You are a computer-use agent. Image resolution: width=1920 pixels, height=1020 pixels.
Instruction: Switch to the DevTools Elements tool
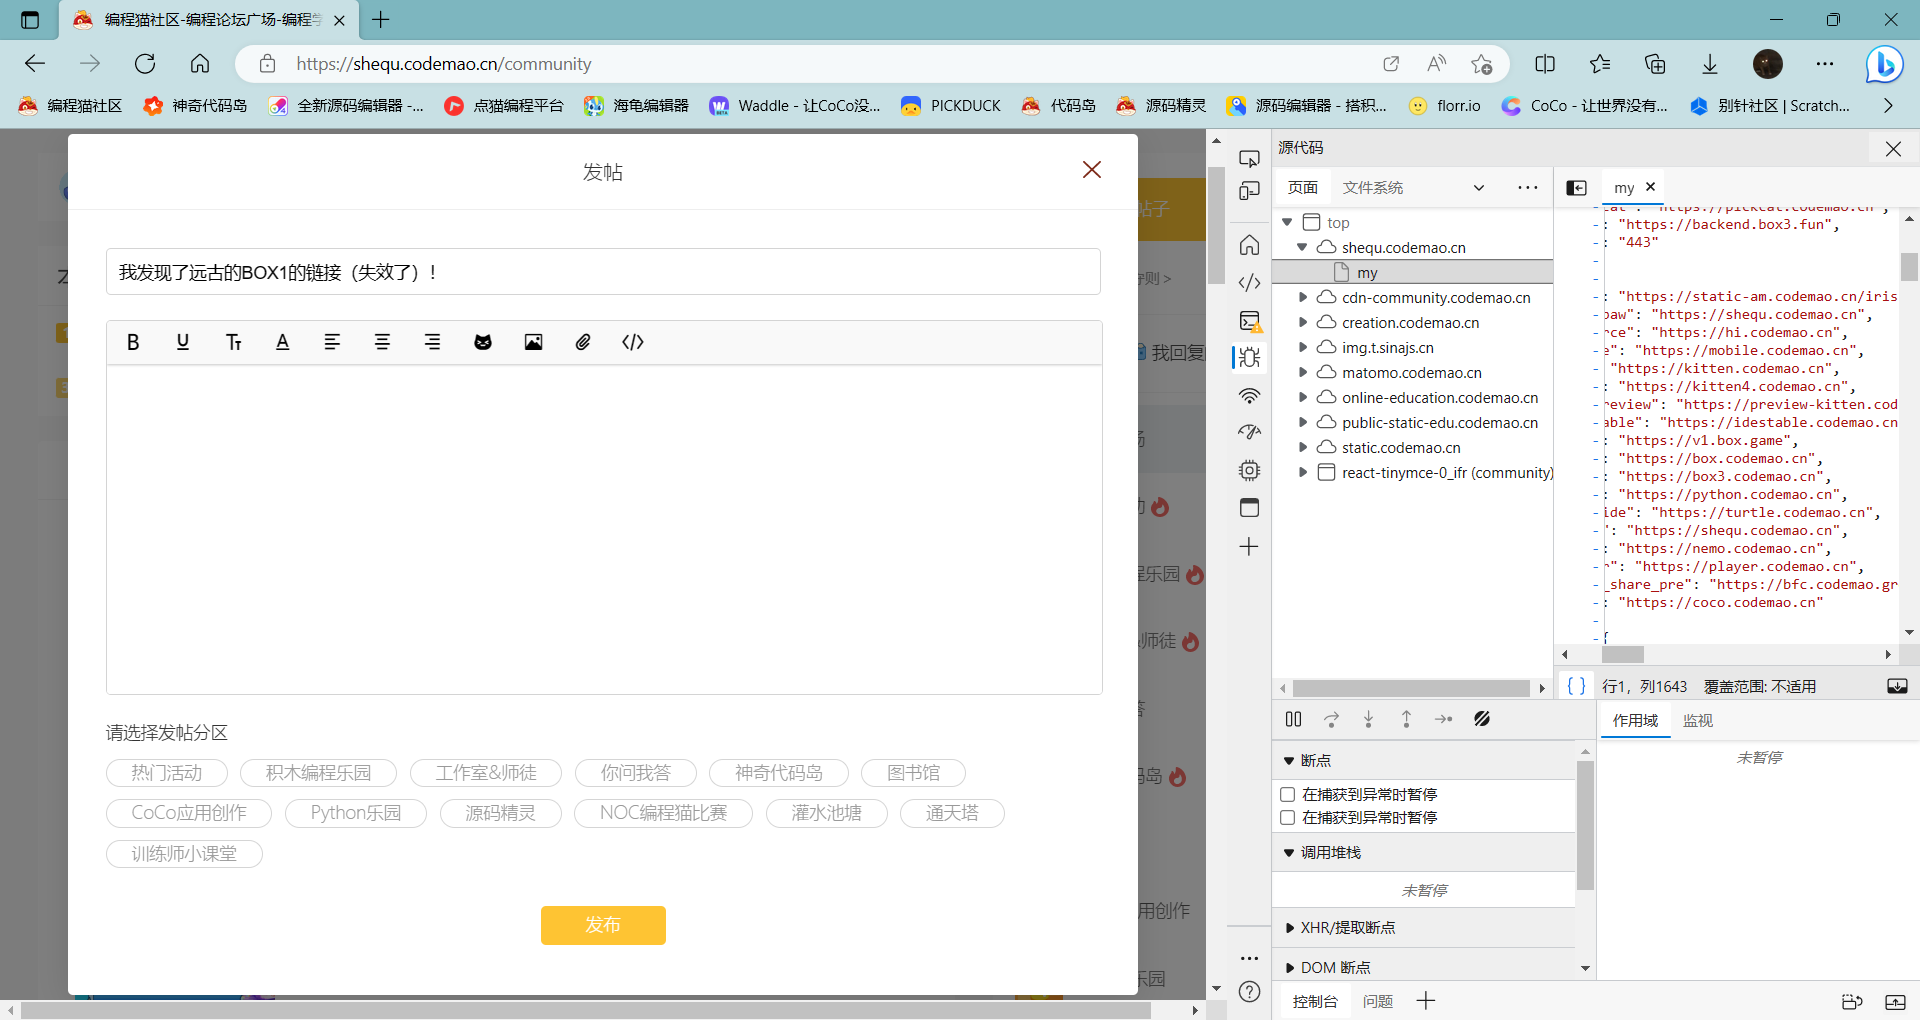[x=1249, y=283]
